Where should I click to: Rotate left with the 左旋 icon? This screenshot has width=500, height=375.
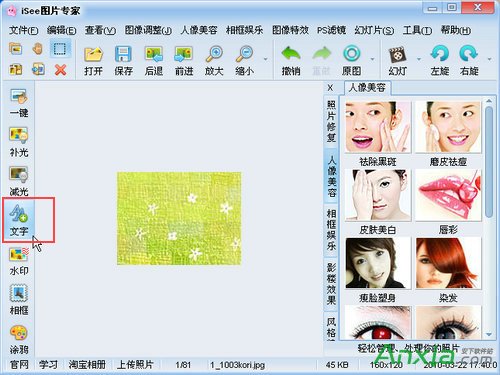coord(439,61)
